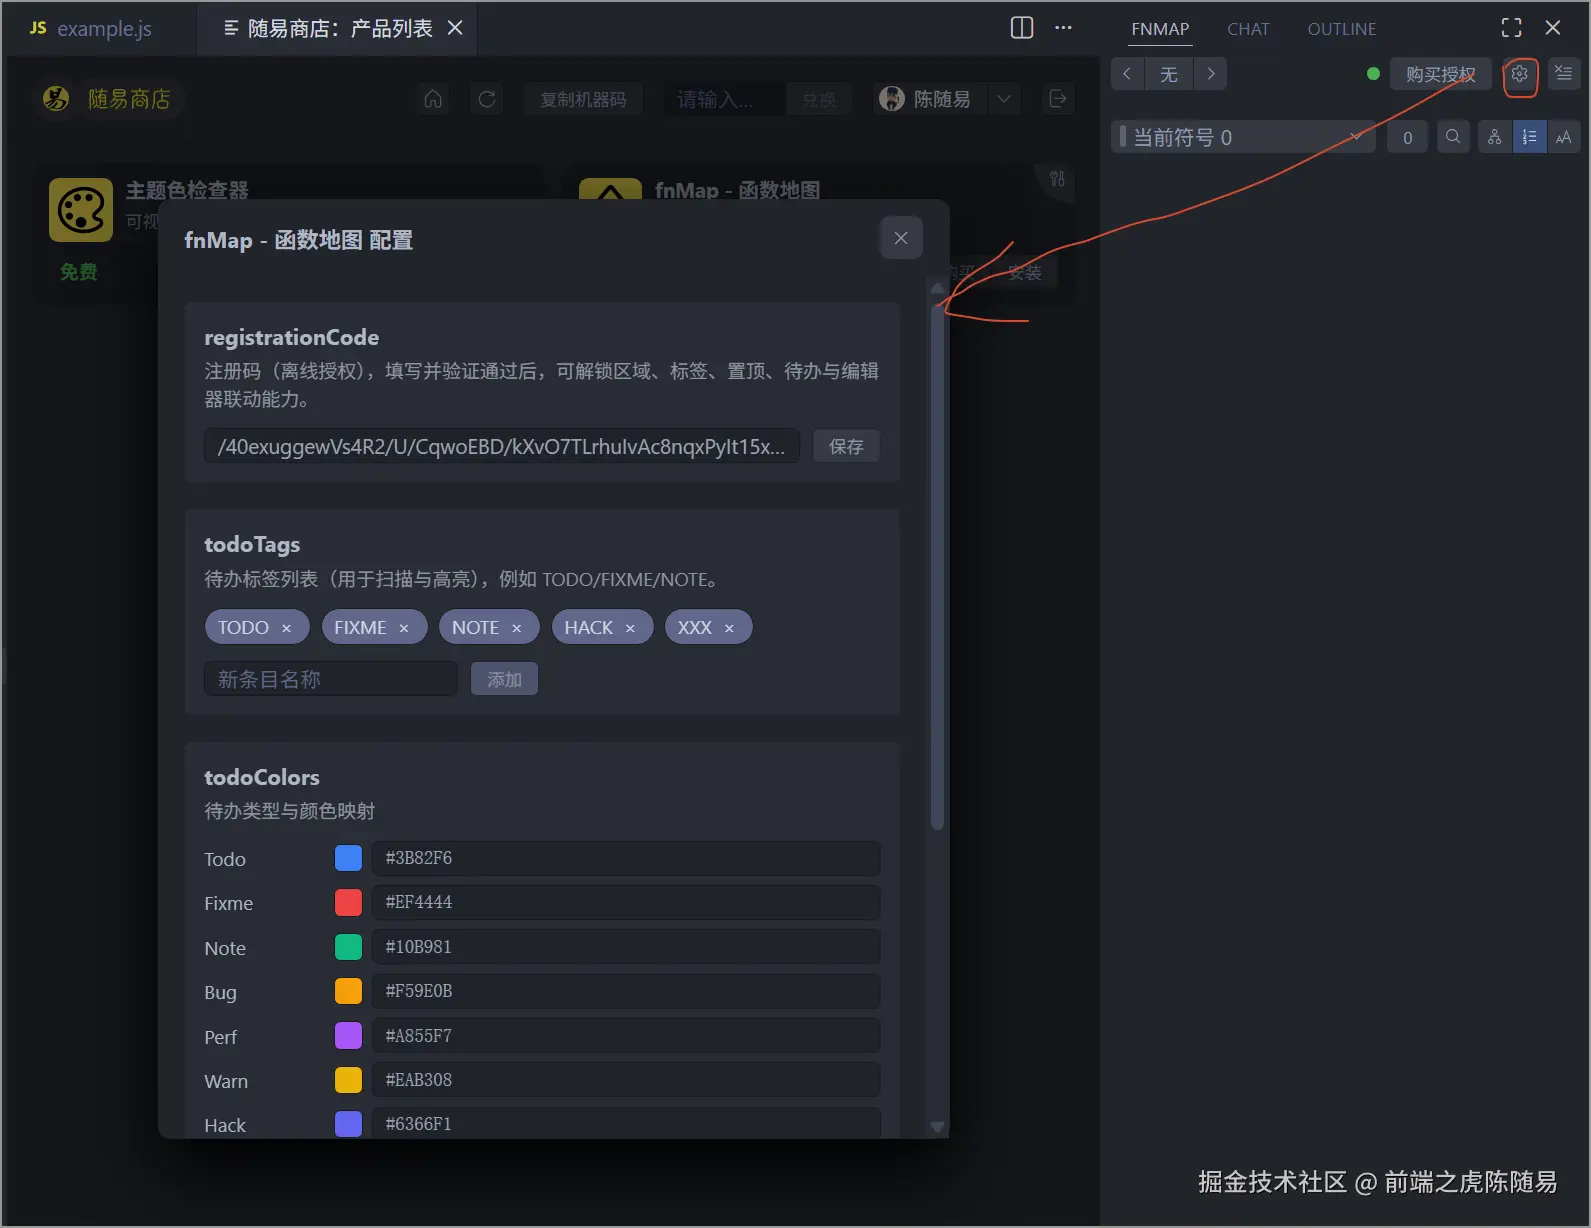Open the 当前符号 0 dropdown

1243,137
